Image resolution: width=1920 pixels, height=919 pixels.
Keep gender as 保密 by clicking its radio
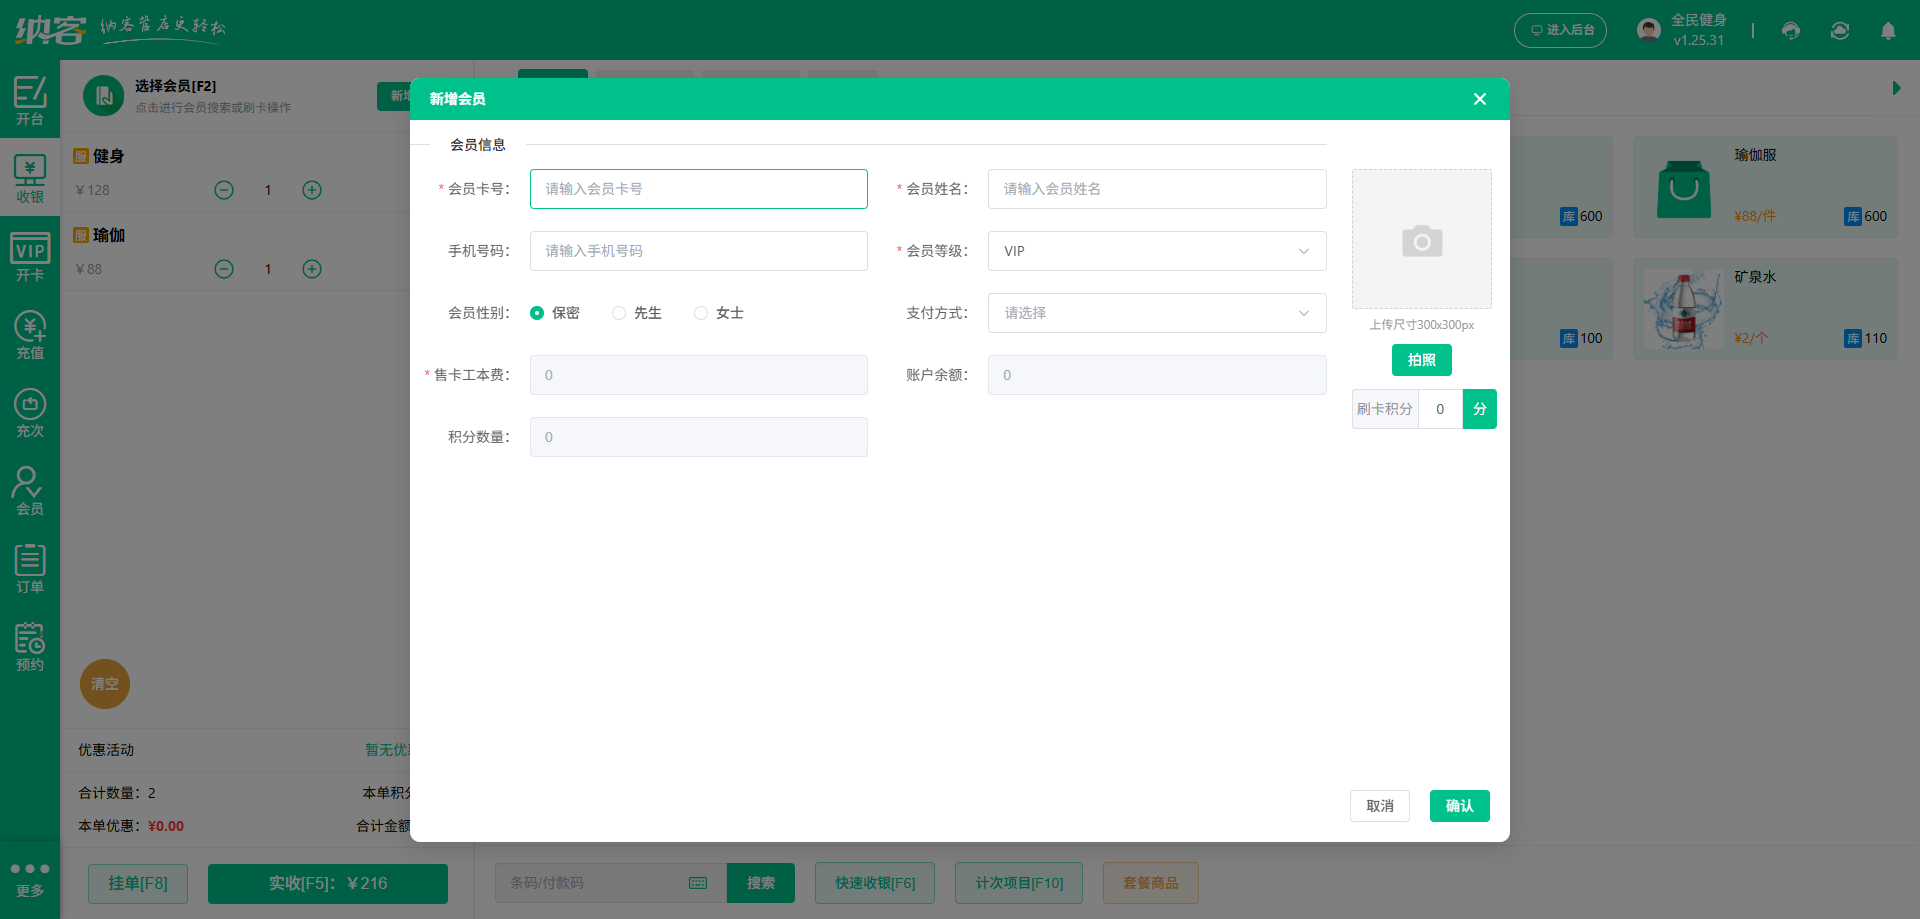(537, 313)
